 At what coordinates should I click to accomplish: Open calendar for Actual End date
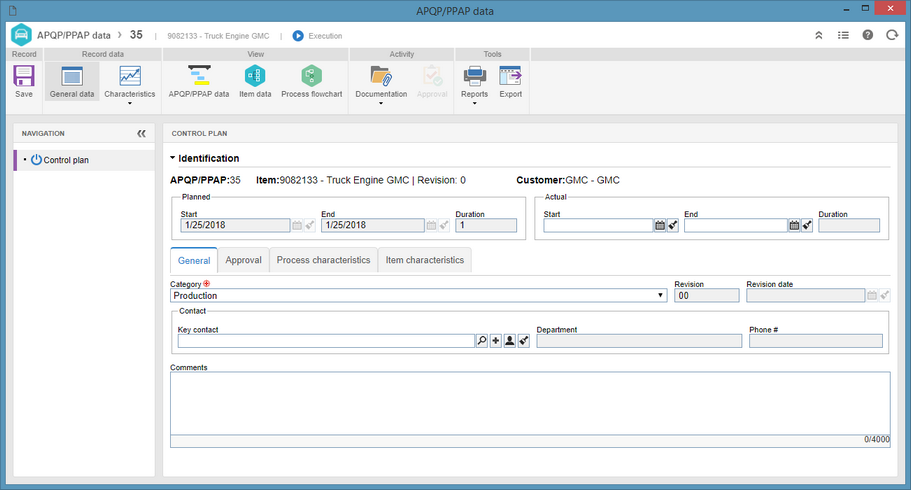[x=794, y=226]
